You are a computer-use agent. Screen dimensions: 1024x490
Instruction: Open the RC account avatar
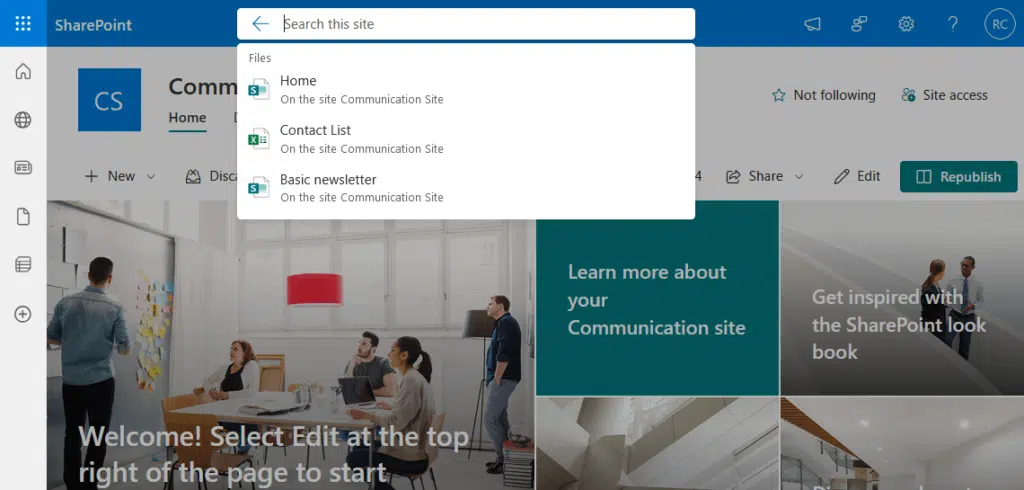1000,24
